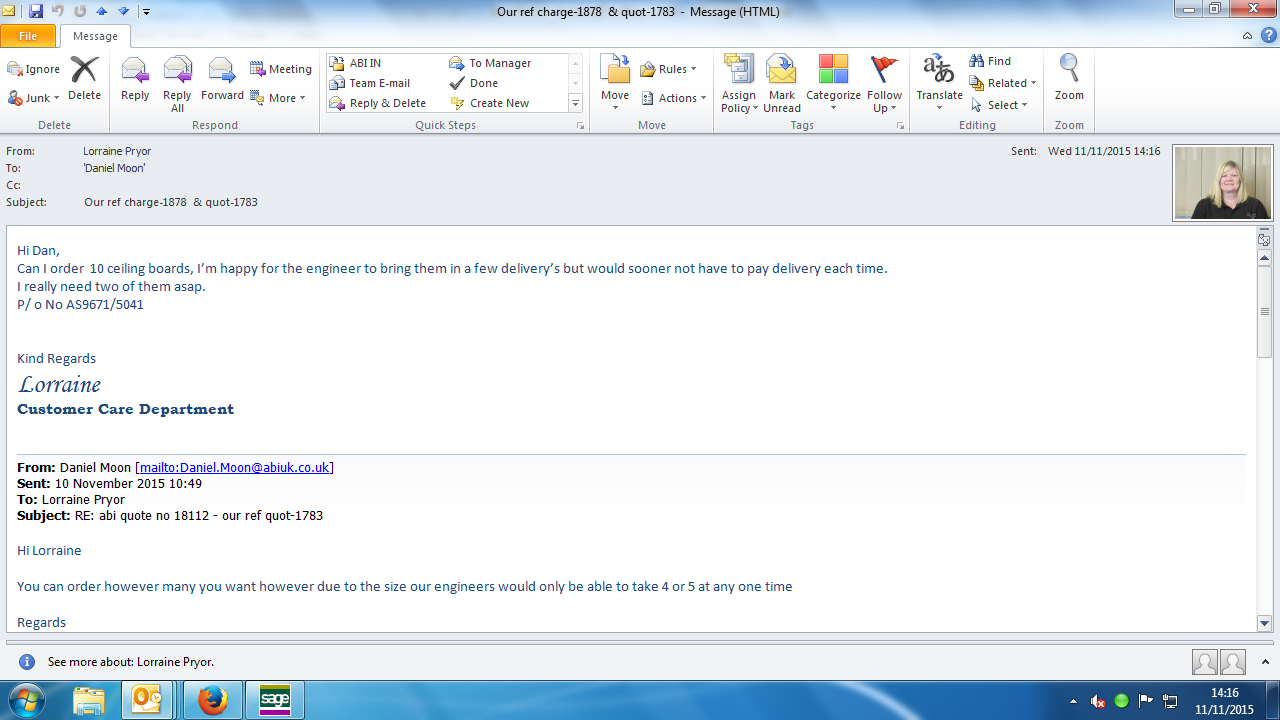The image size is (1280, 720).
Task: Open the Move to folder menu
Action: [615, 84]
